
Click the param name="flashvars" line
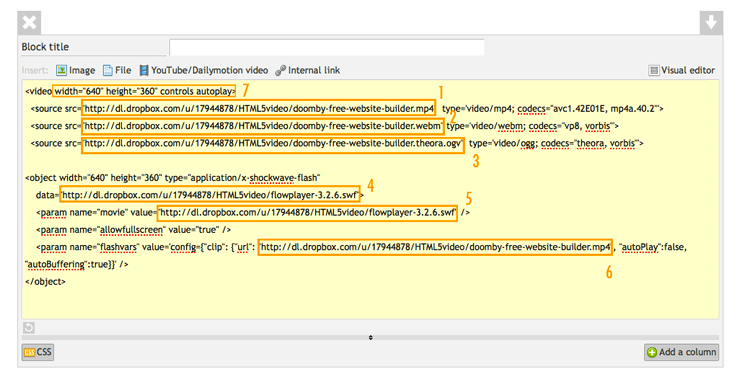361,247
